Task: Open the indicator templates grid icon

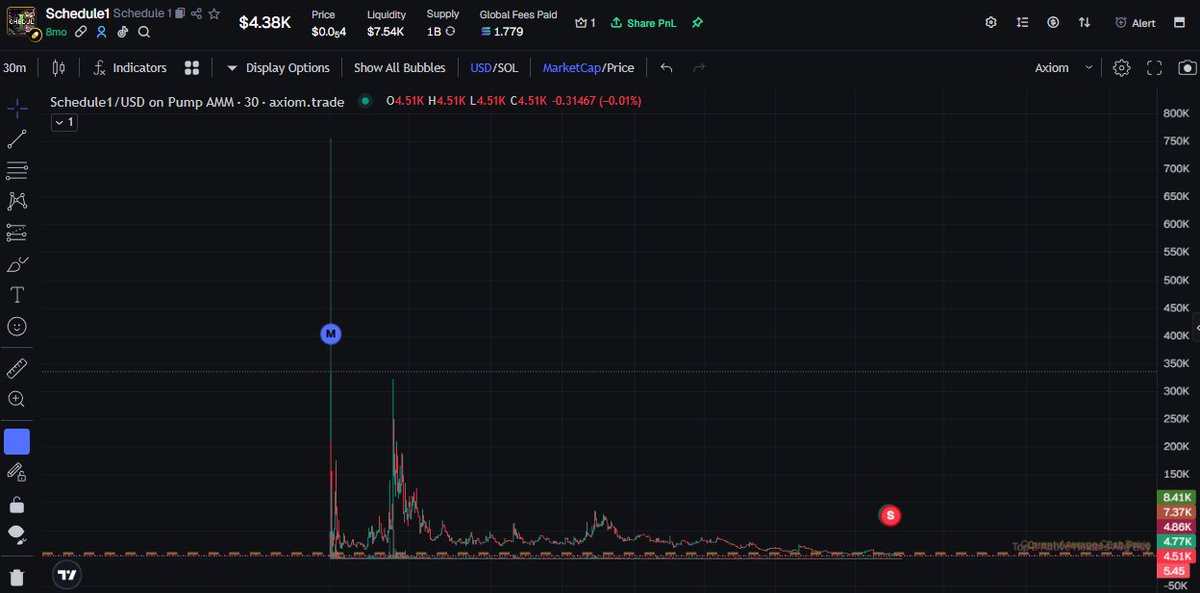Action: (192, 68)
